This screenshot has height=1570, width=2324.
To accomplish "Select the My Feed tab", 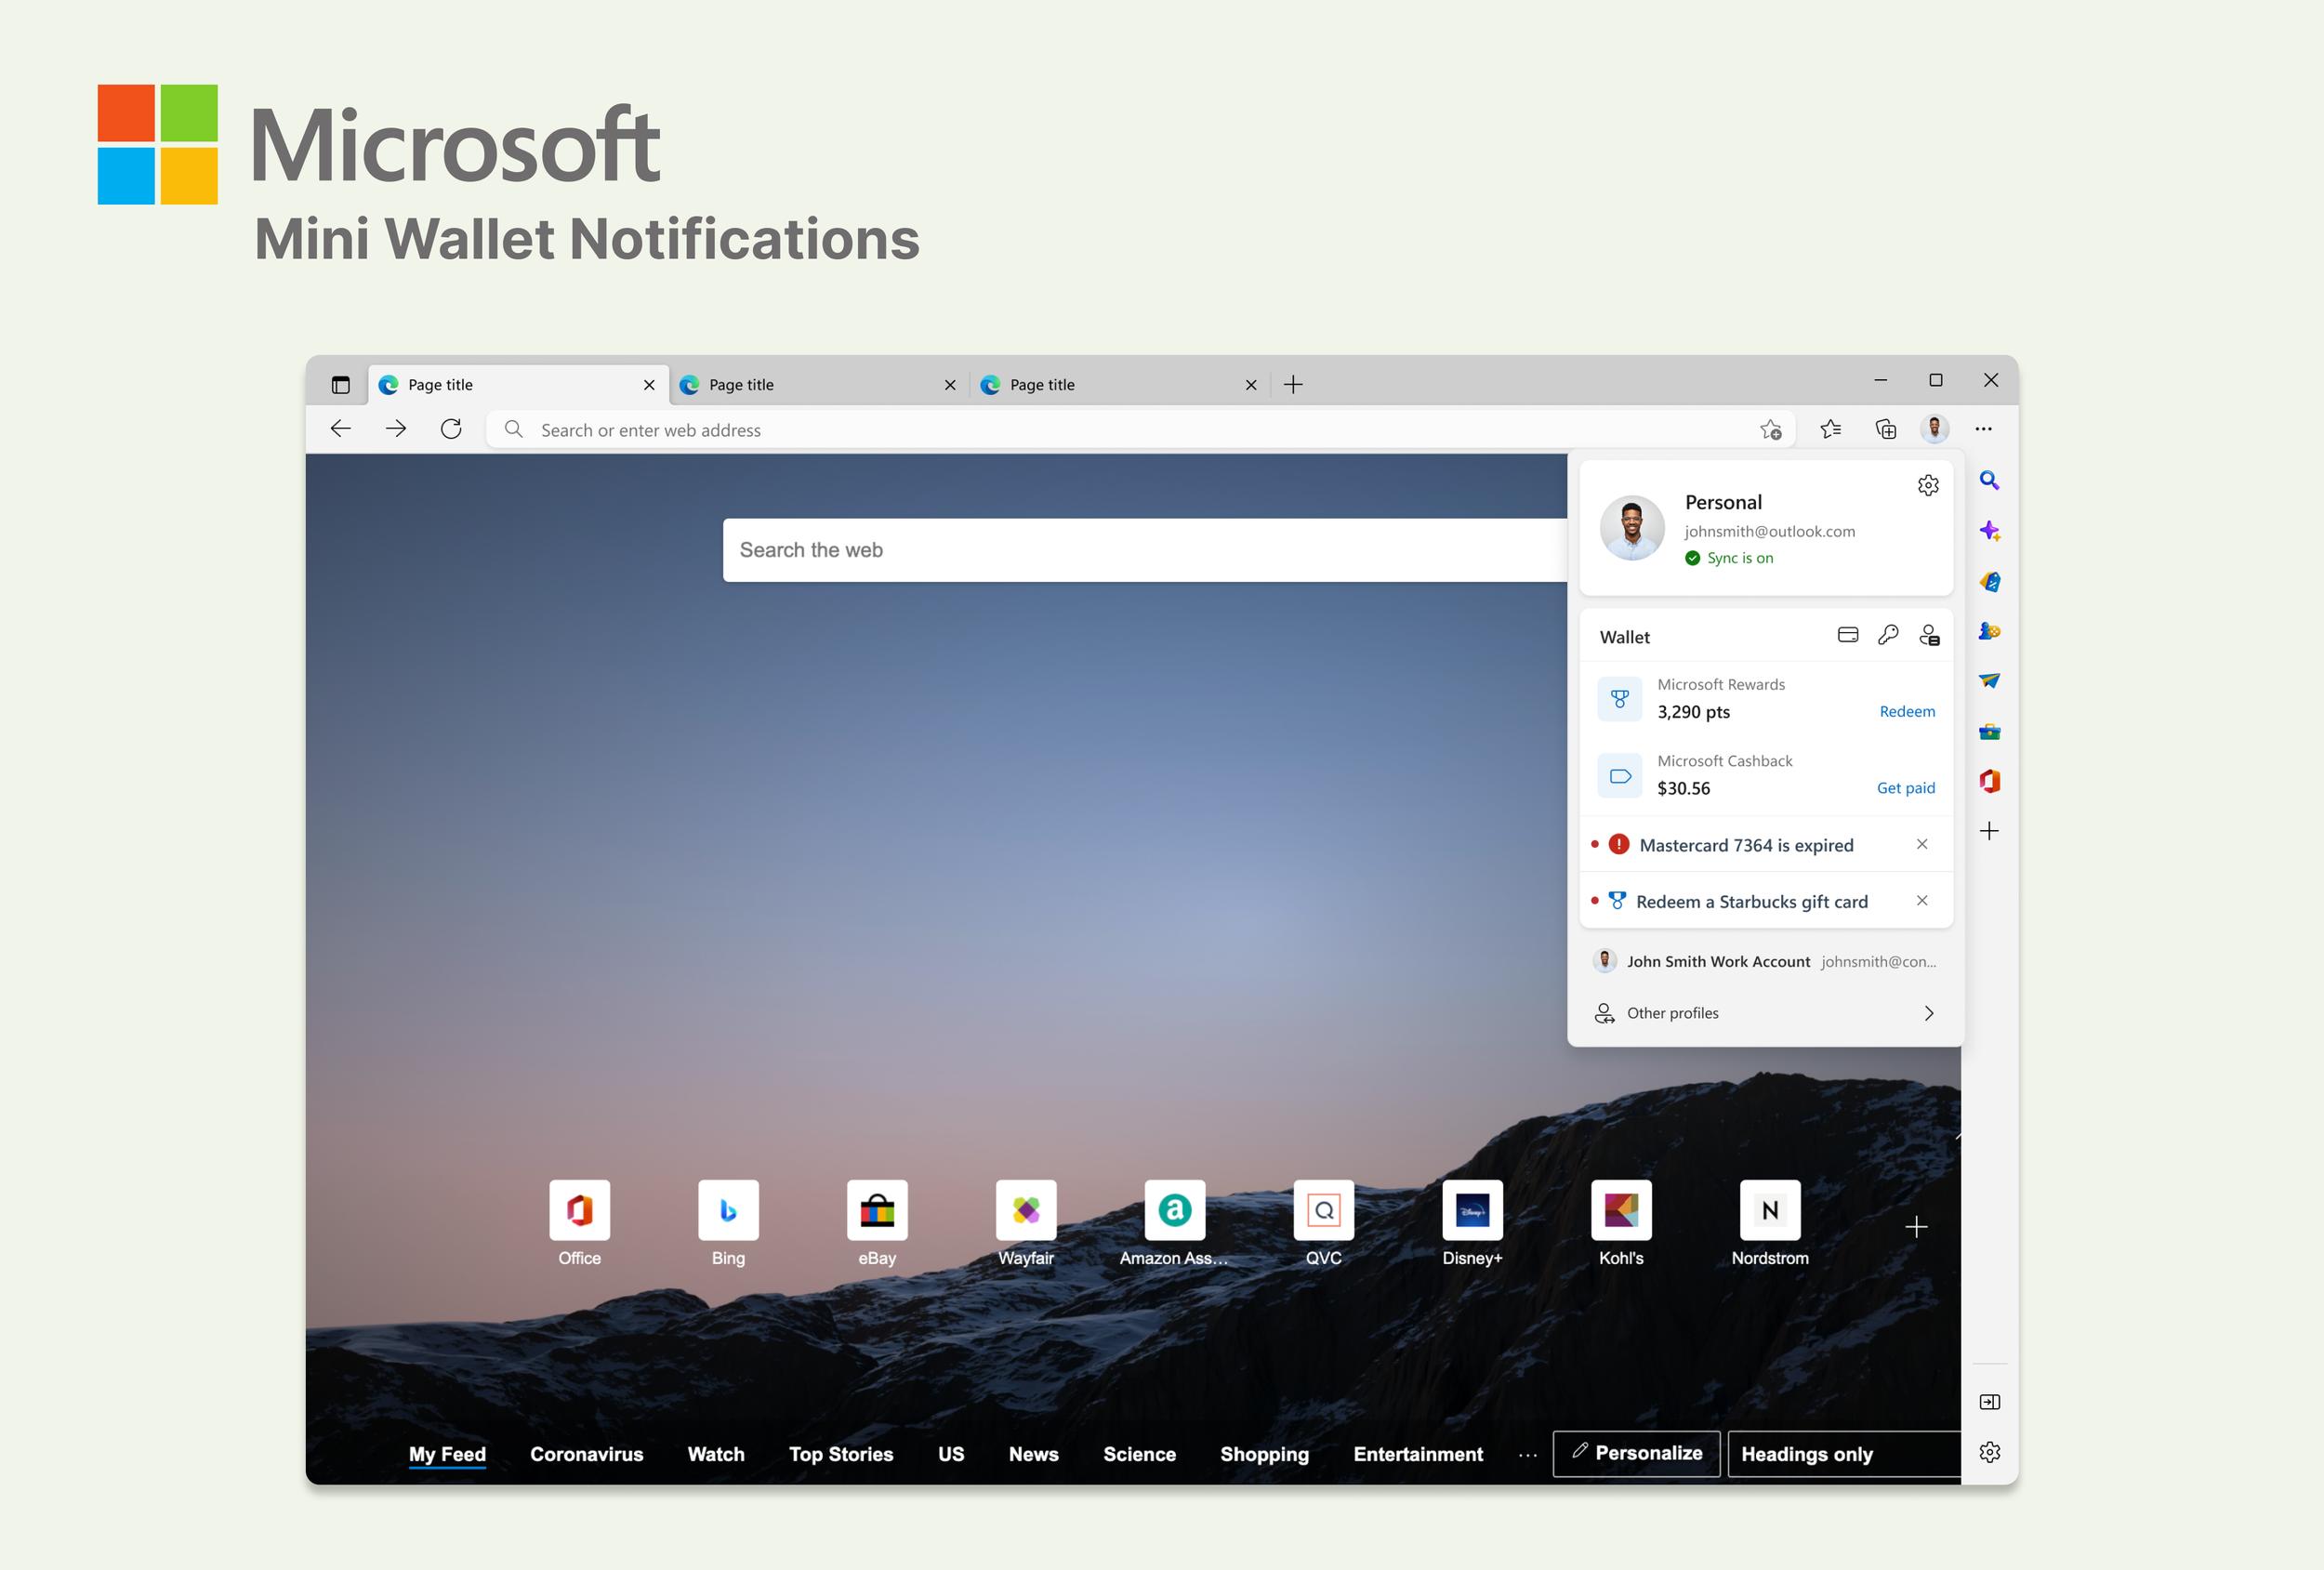I will pos(447,1454).
